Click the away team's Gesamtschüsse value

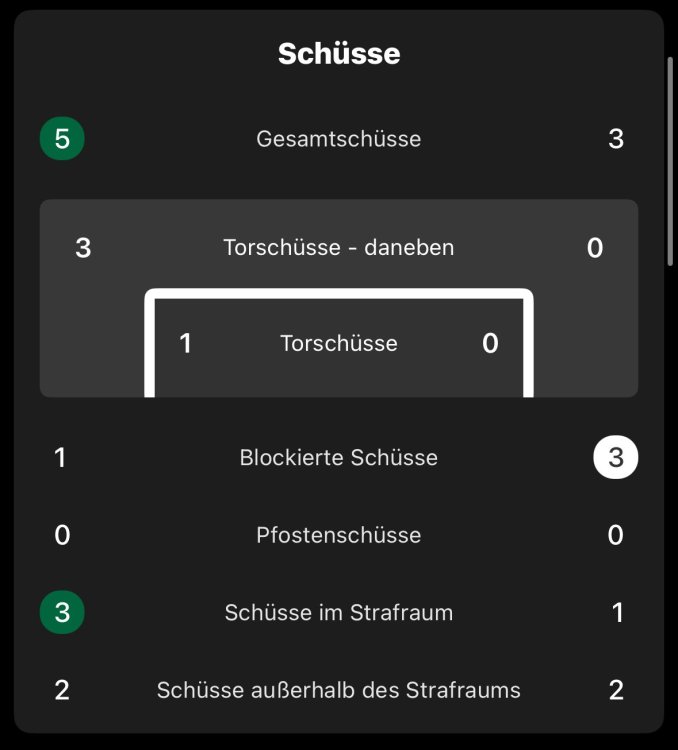pyautogui.click(x=616, y=139)
